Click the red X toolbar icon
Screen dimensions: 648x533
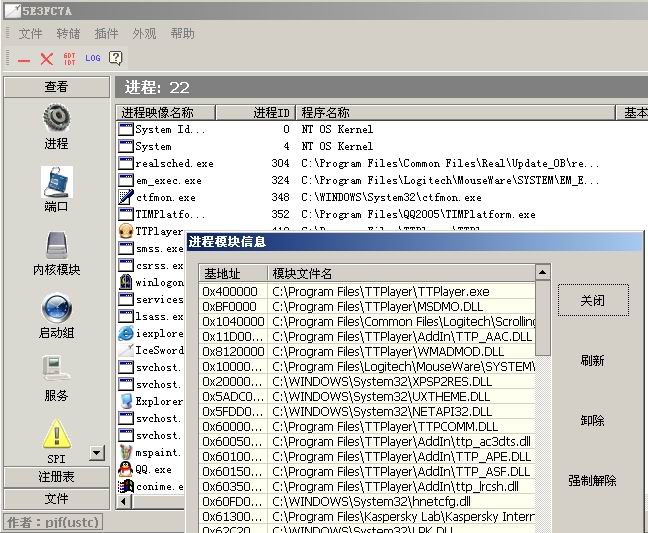click(x=47, y=59)
